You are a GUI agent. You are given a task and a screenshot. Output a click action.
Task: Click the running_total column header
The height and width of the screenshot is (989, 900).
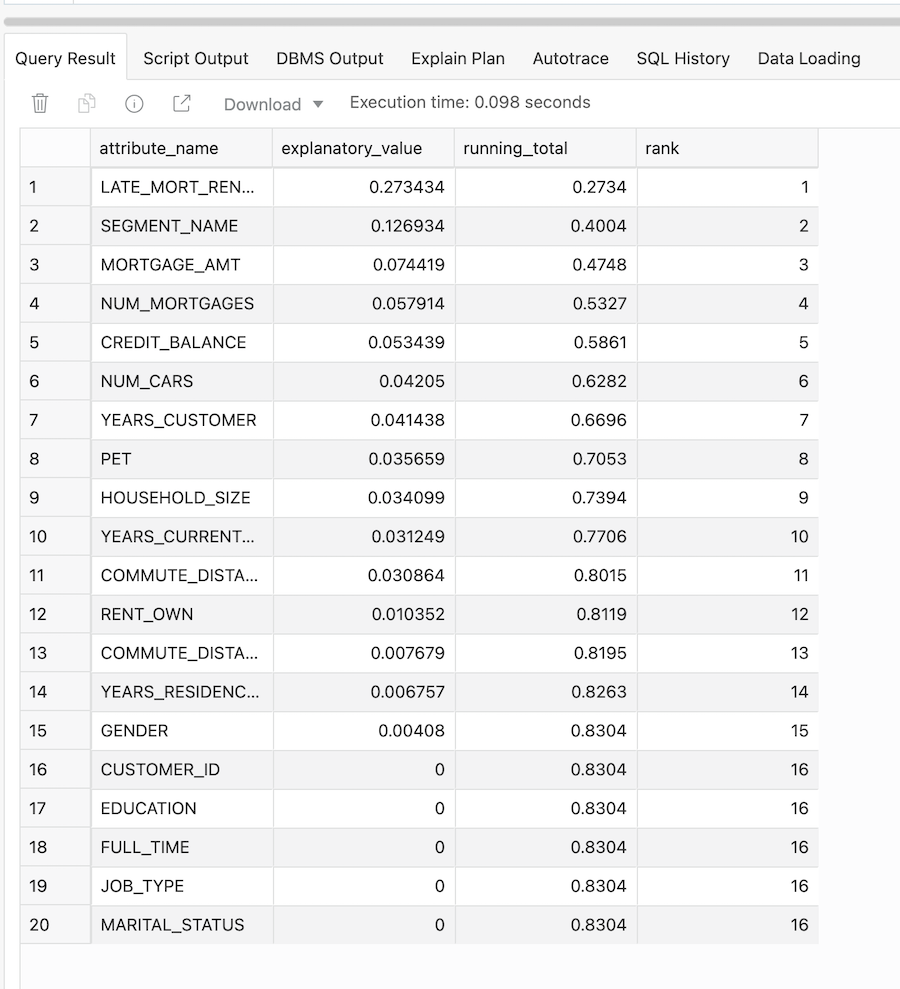pos(515,148)
